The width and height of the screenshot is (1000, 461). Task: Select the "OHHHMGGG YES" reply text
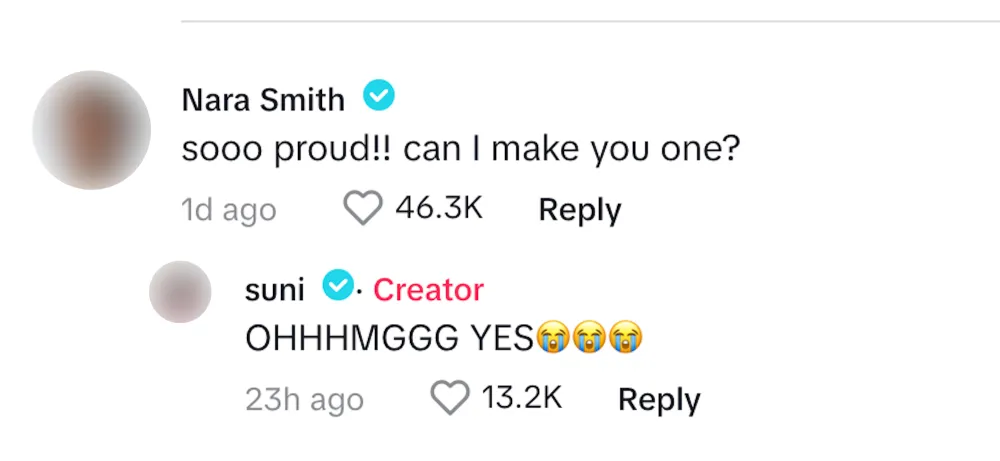tap(390, 340)
